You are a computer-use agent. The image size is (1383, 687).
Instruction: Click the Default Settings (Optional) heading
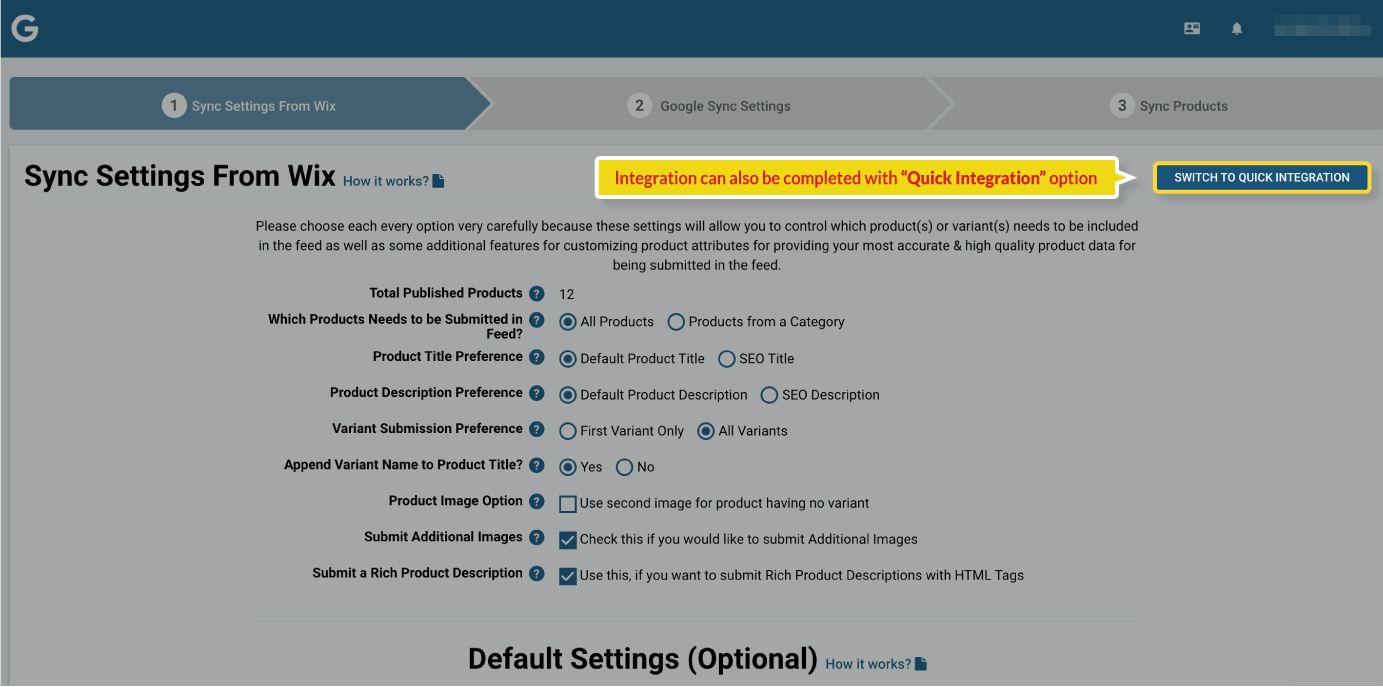[643, 659]
